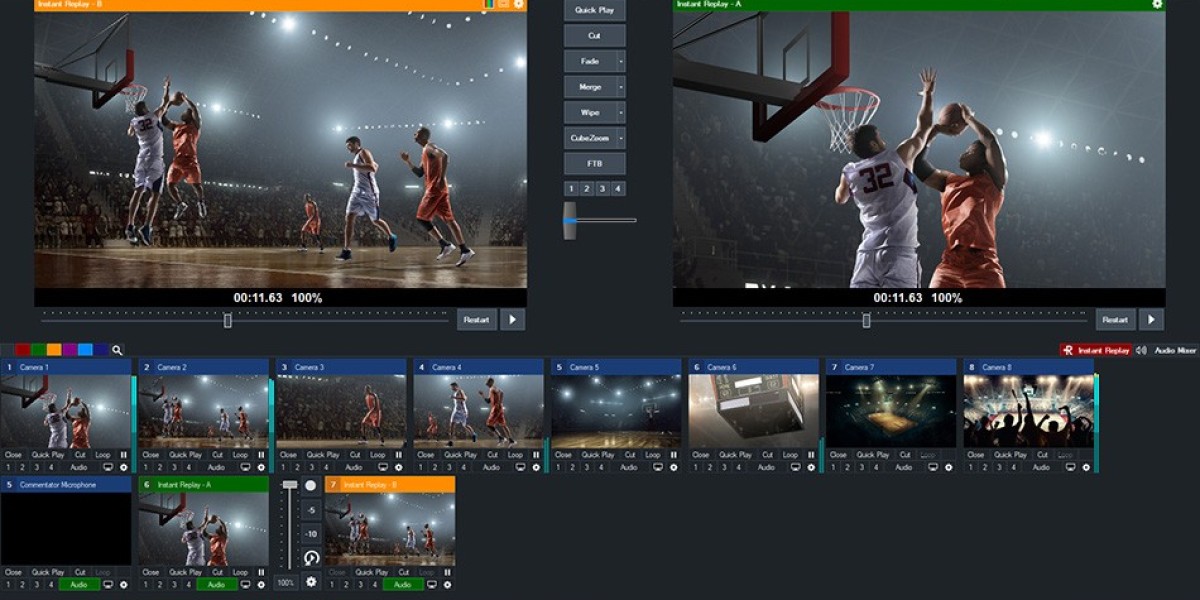The width and height of the screenshot is (1200, 600).
Task: Open Camera 7 settings gear
Action: (x=949, y=467)
